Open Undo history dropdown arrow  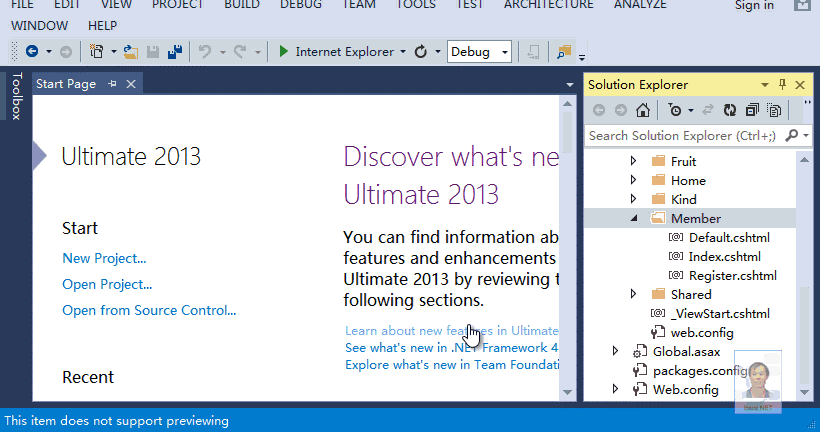coord(223,52)
